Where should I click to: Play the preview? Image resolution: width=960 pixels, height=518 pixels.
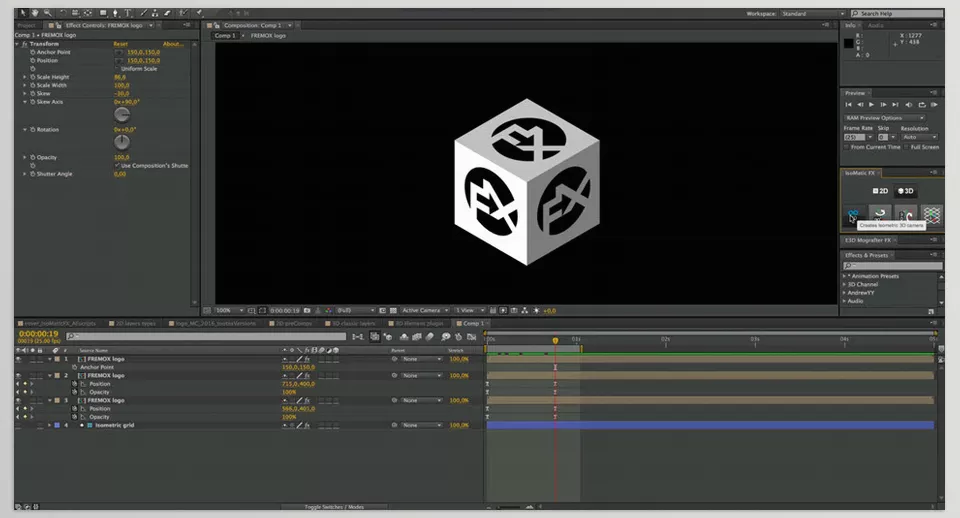coord(871,105)
